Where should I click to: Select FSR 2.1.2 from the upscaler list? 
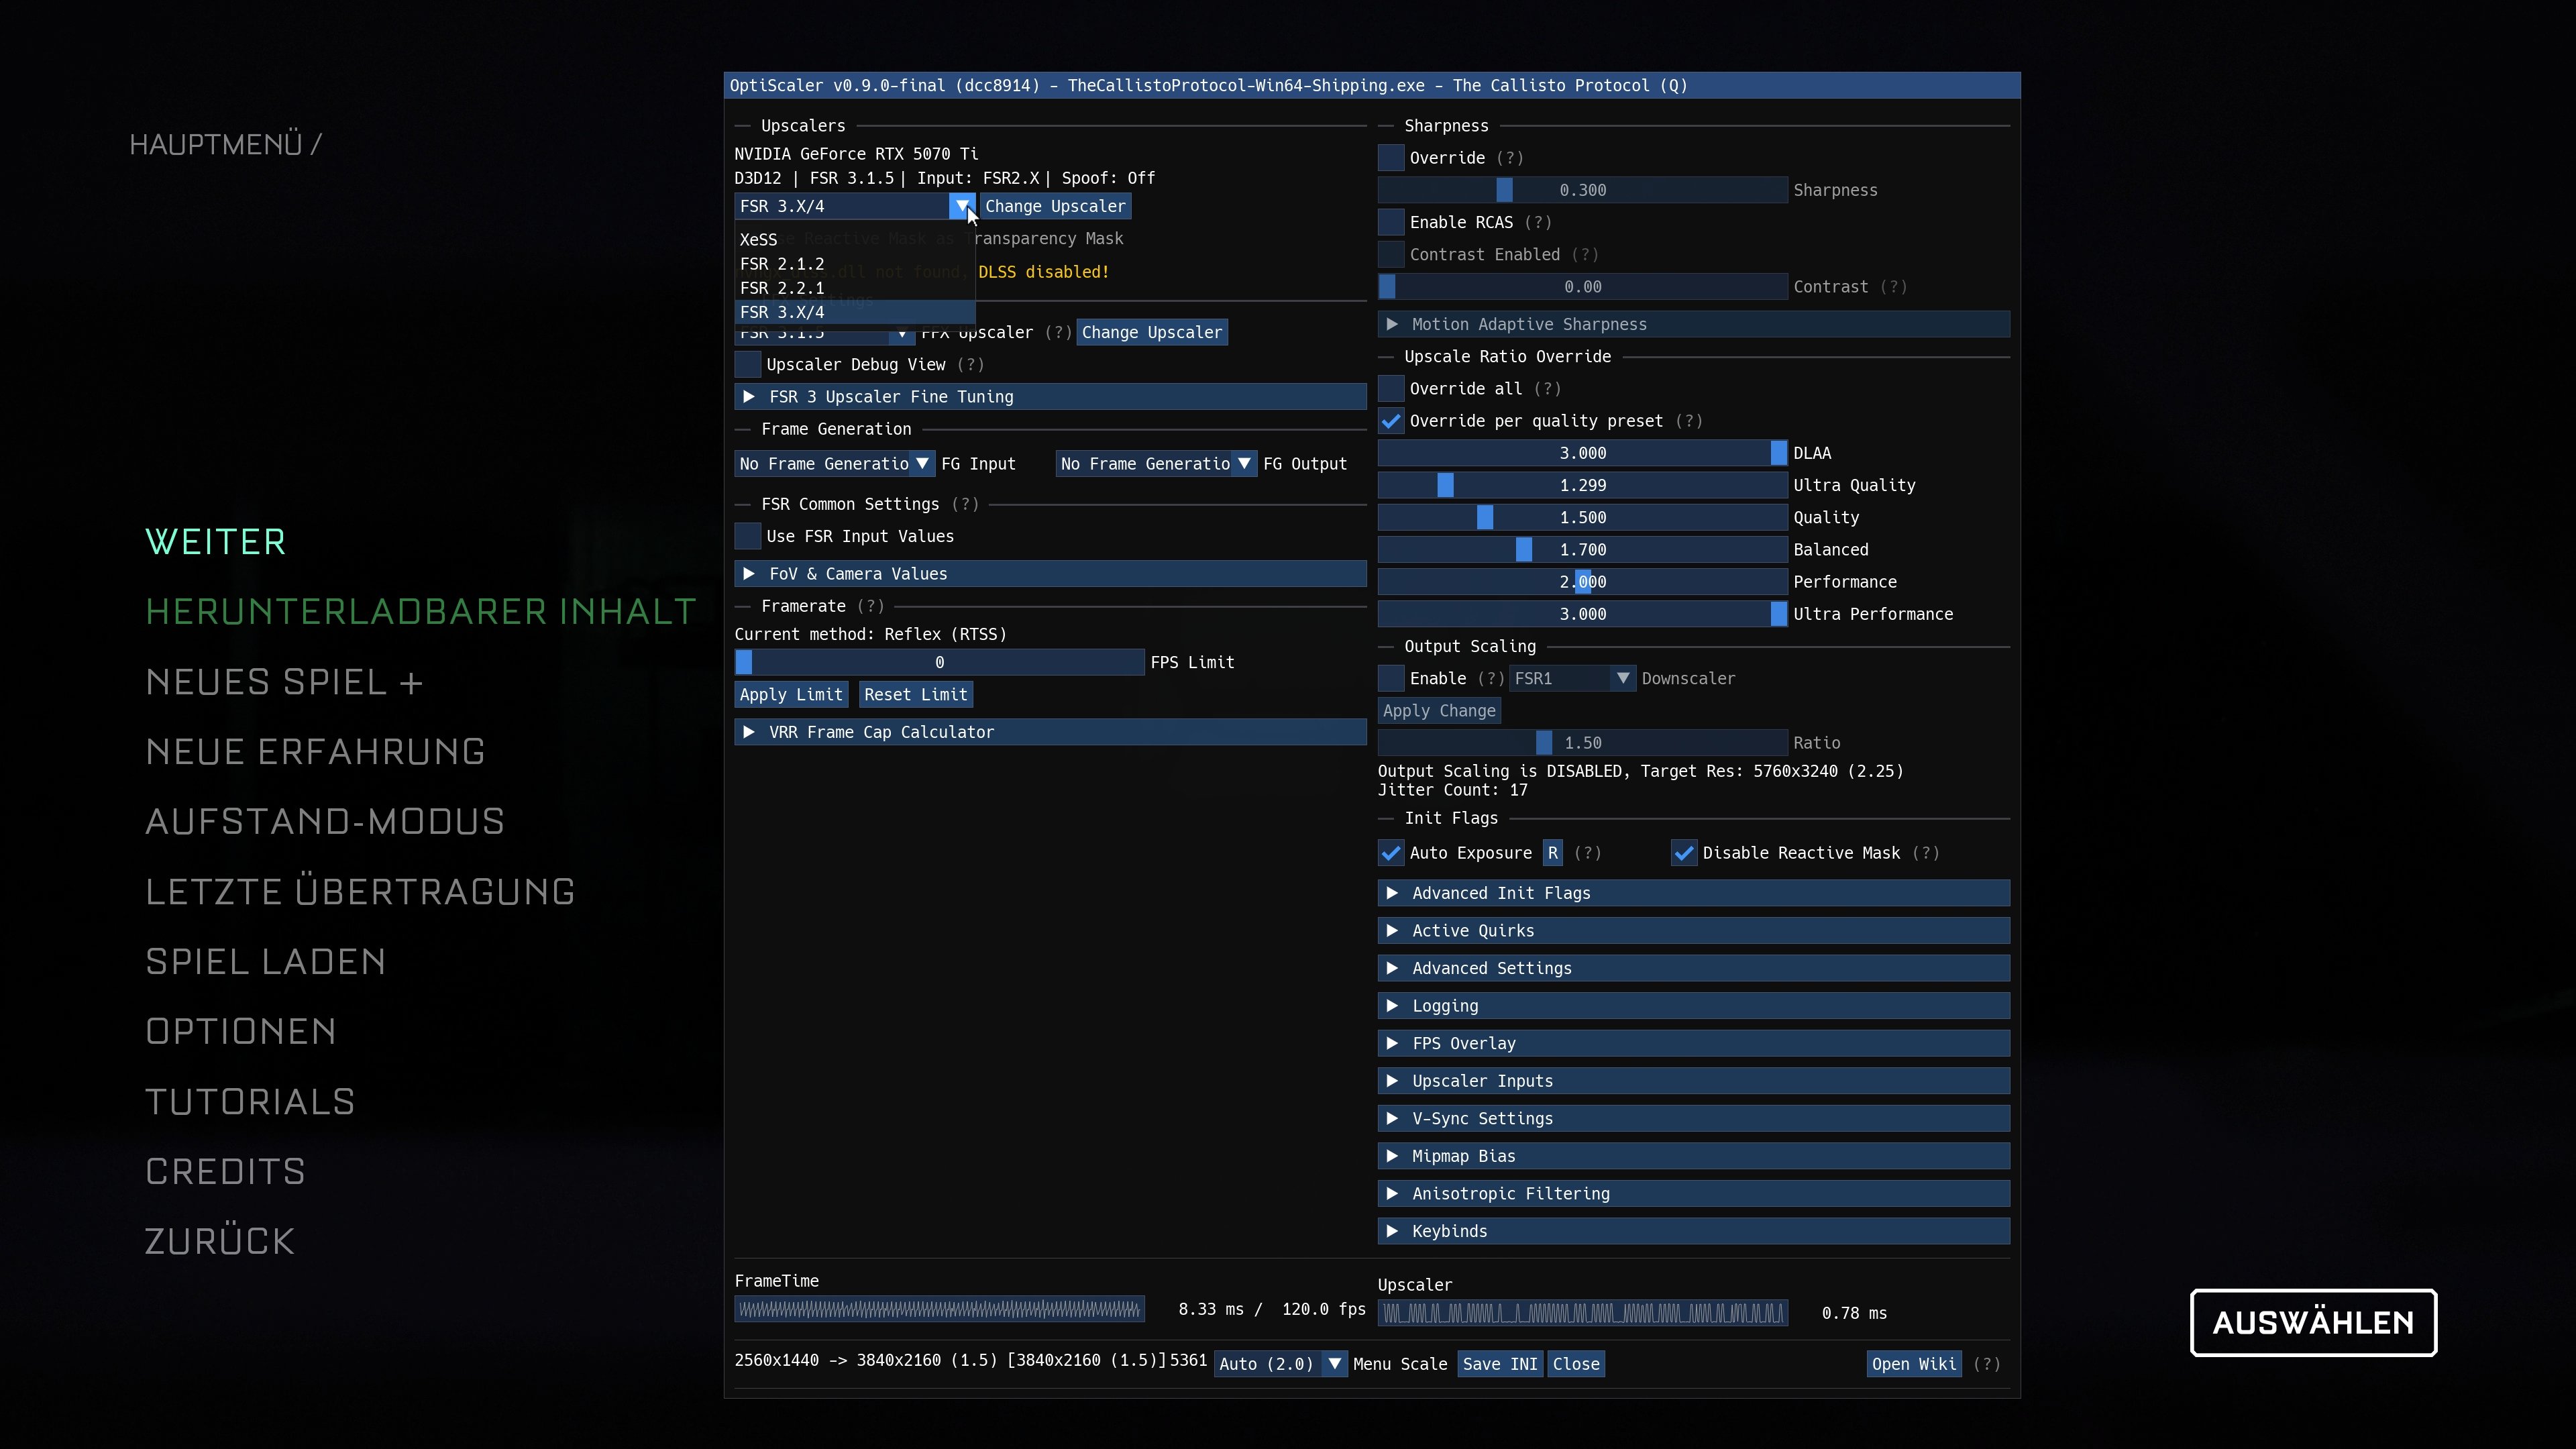(x=782, y=264)
